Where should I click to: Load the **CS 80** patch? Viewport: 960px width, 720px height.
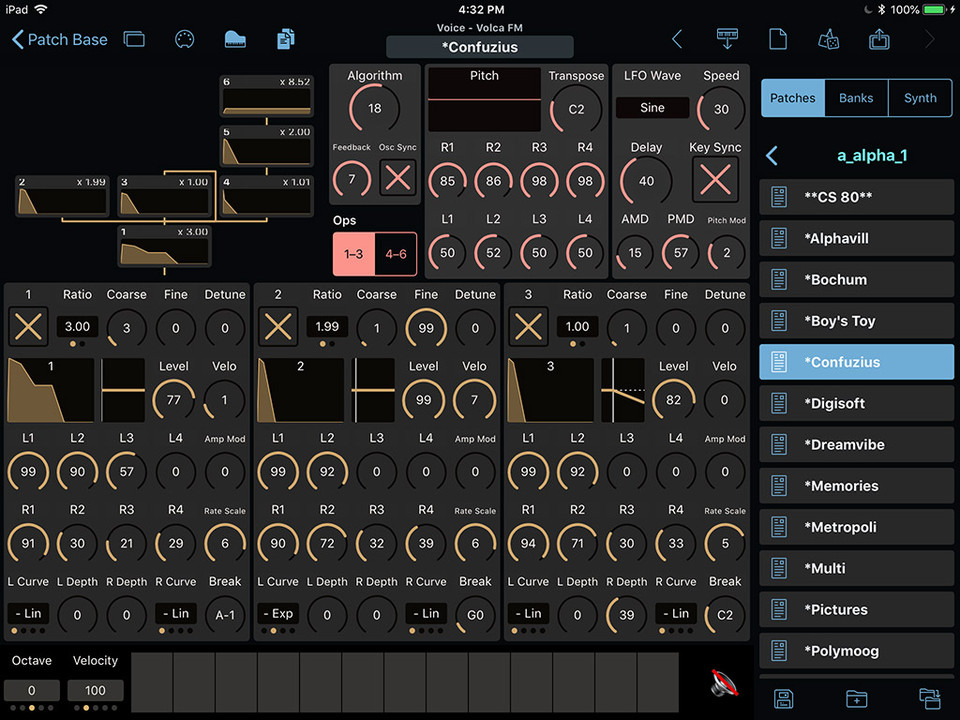click(856, 197)
